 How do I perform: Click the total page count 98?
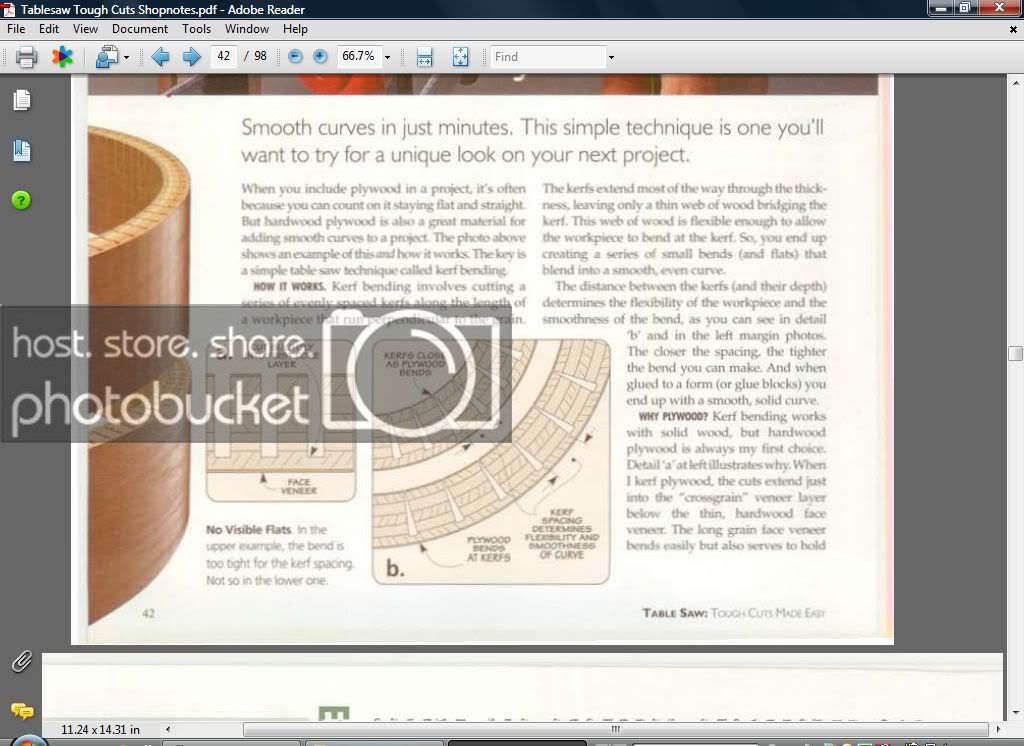click(x=260, y=56)
